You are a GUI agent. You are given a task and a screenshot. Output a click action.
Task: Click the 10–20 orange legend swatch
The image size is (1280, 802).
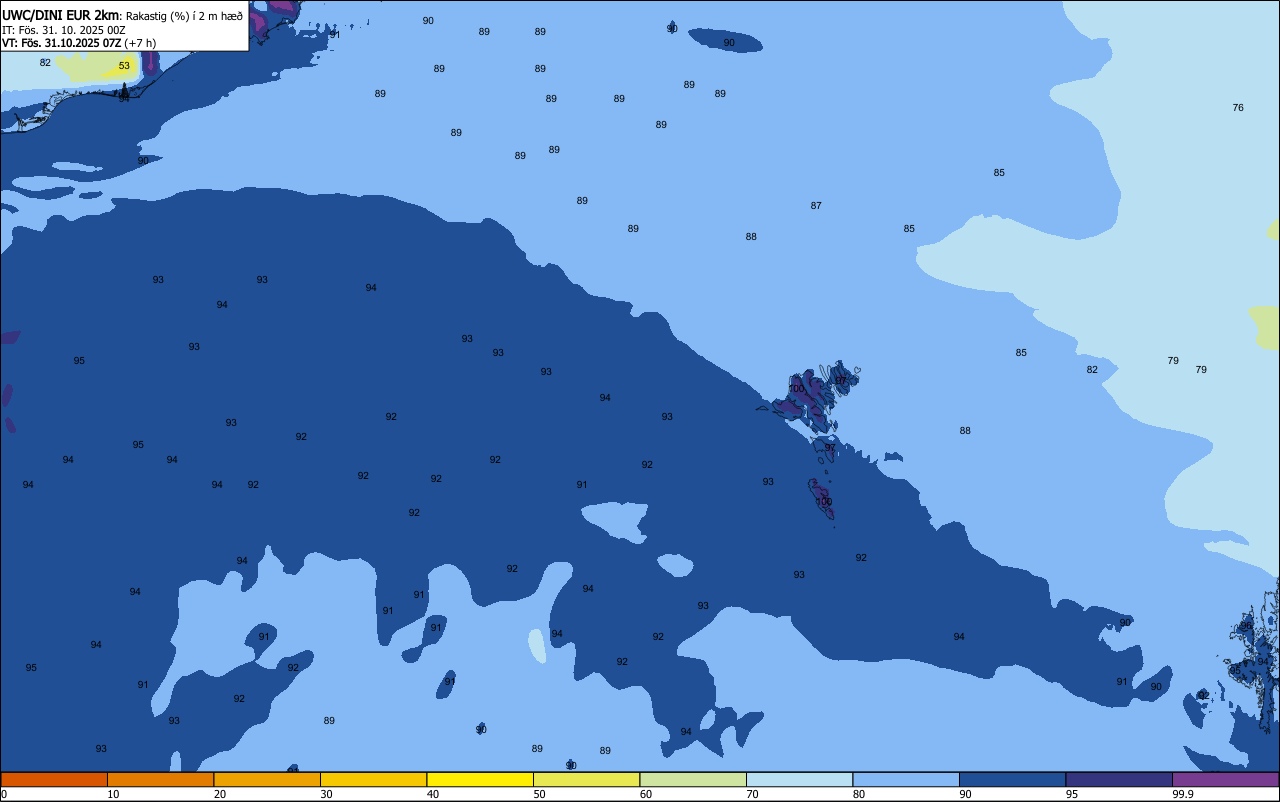160,779
